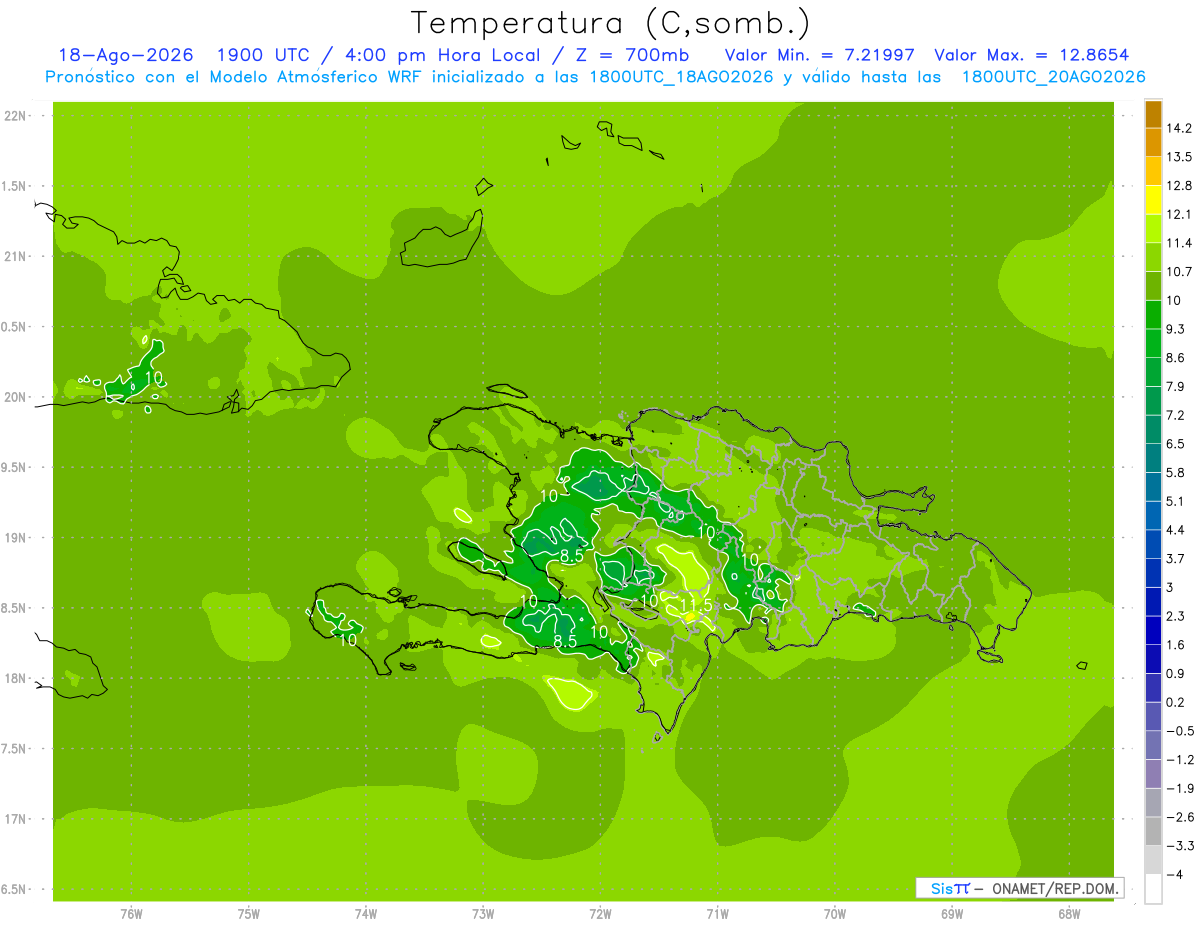Click the yellow swatch between 12.1 and 12.8

pos(1153,199)
